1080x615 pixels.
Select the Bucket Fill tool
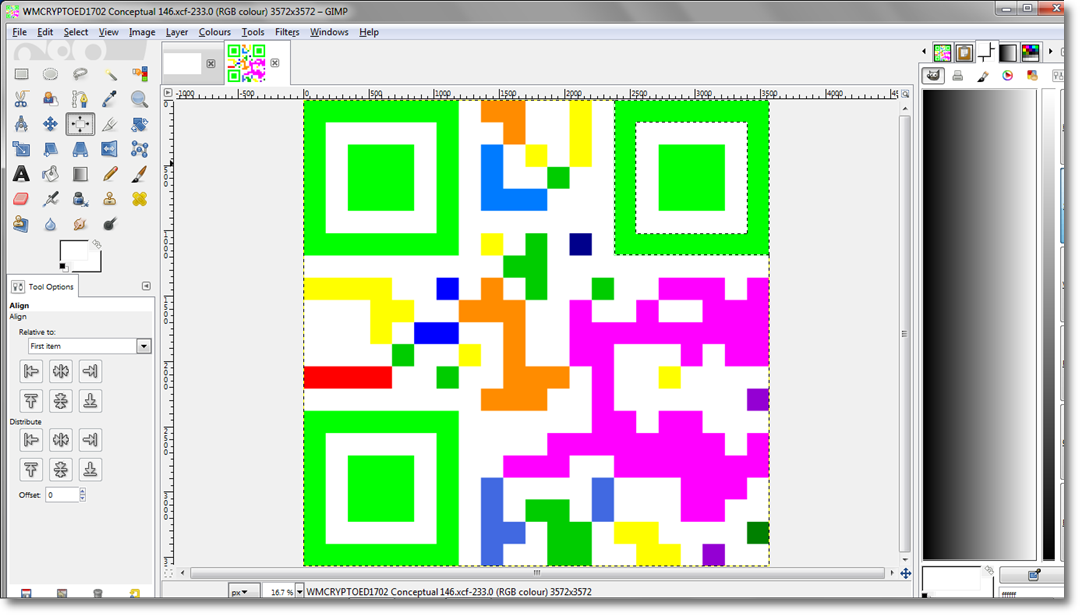pos(50,174)
